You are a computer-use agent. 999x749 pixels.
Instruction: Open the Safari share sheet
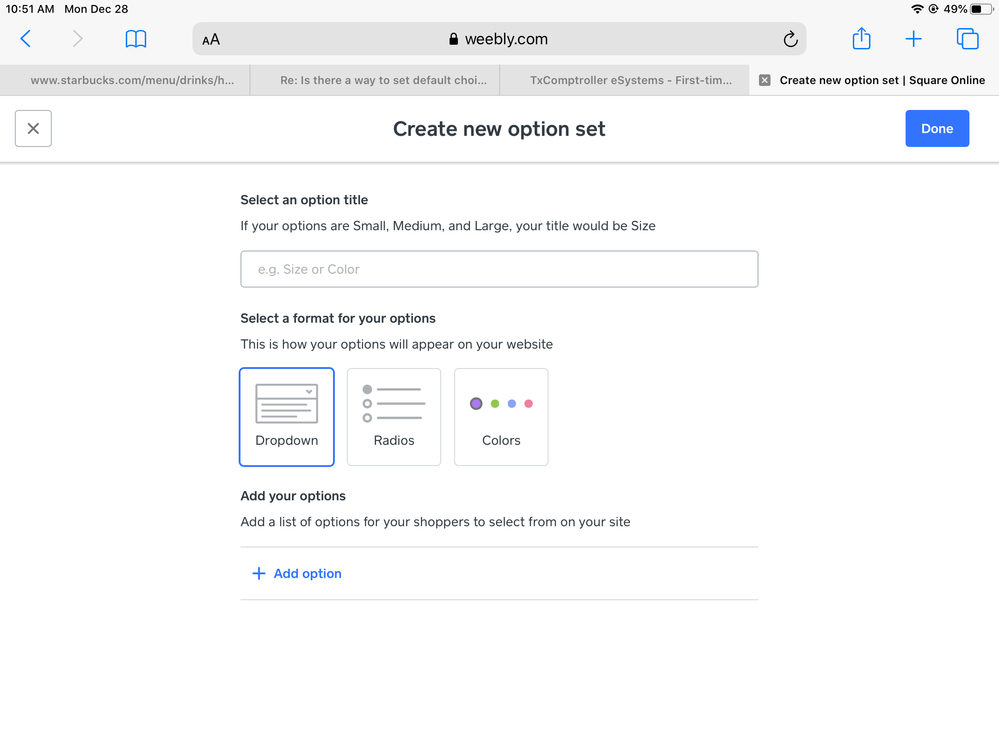861,39
